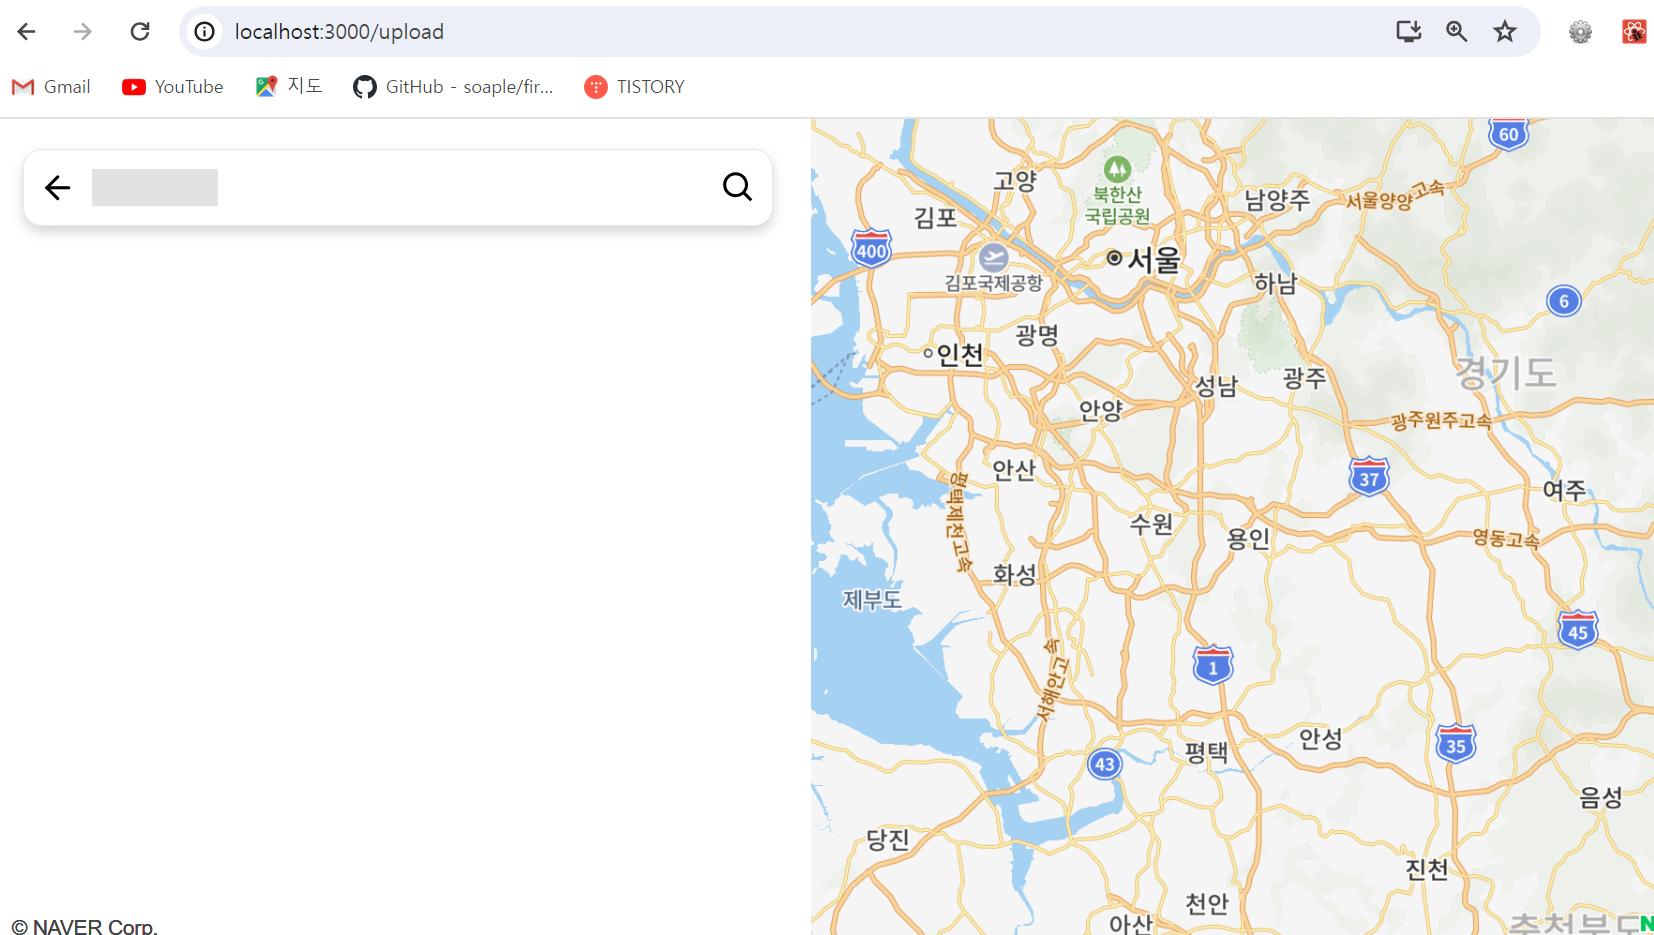The image size is (1654, 935).
Task: Click the © NAVER Corp. copyright text
Action: coord(85,926)
